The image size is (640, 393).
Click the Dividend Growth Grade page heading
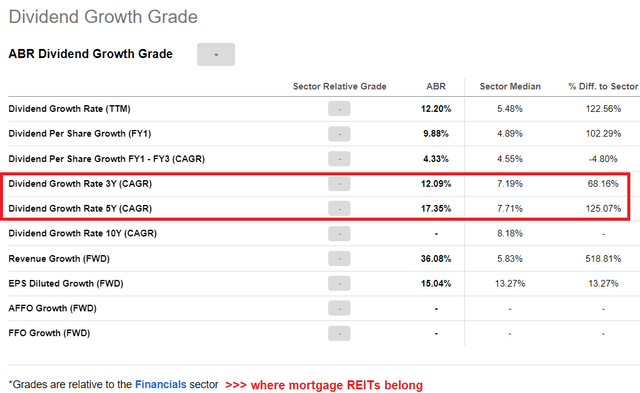[x=103, y=17]
